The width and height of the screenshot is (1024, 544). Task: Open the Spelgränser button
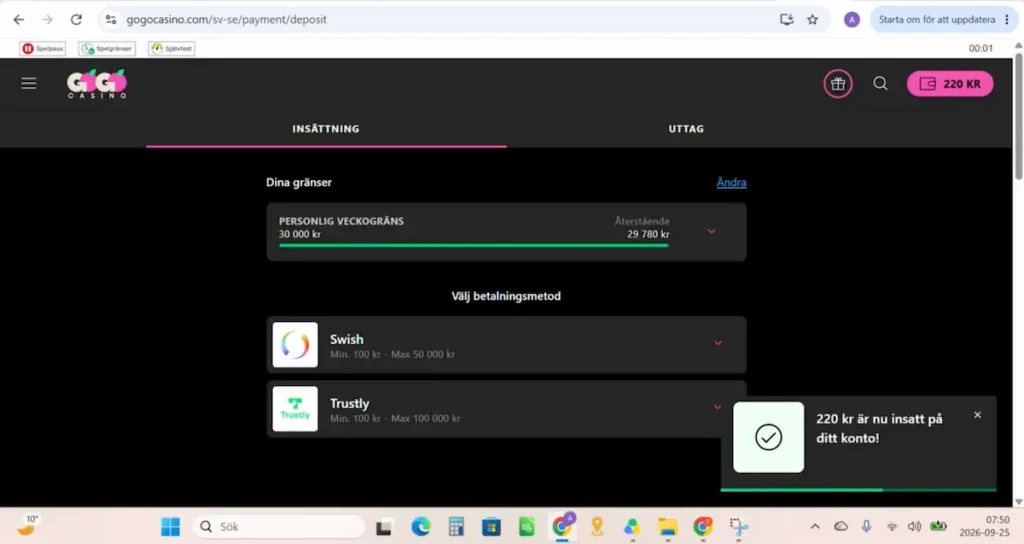pos(107,48)
